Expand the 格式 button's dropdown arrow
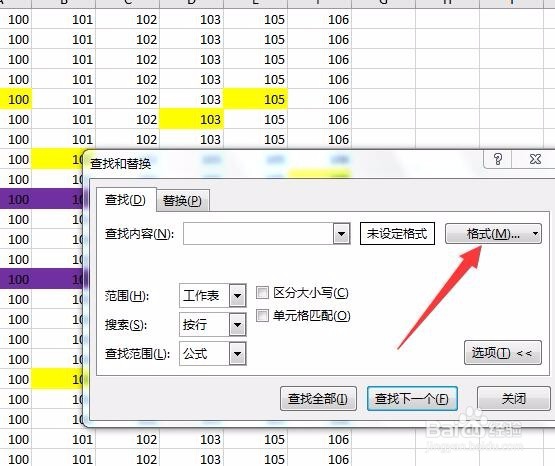The height and width of the screenshot is (466, 555). [536, 234]
